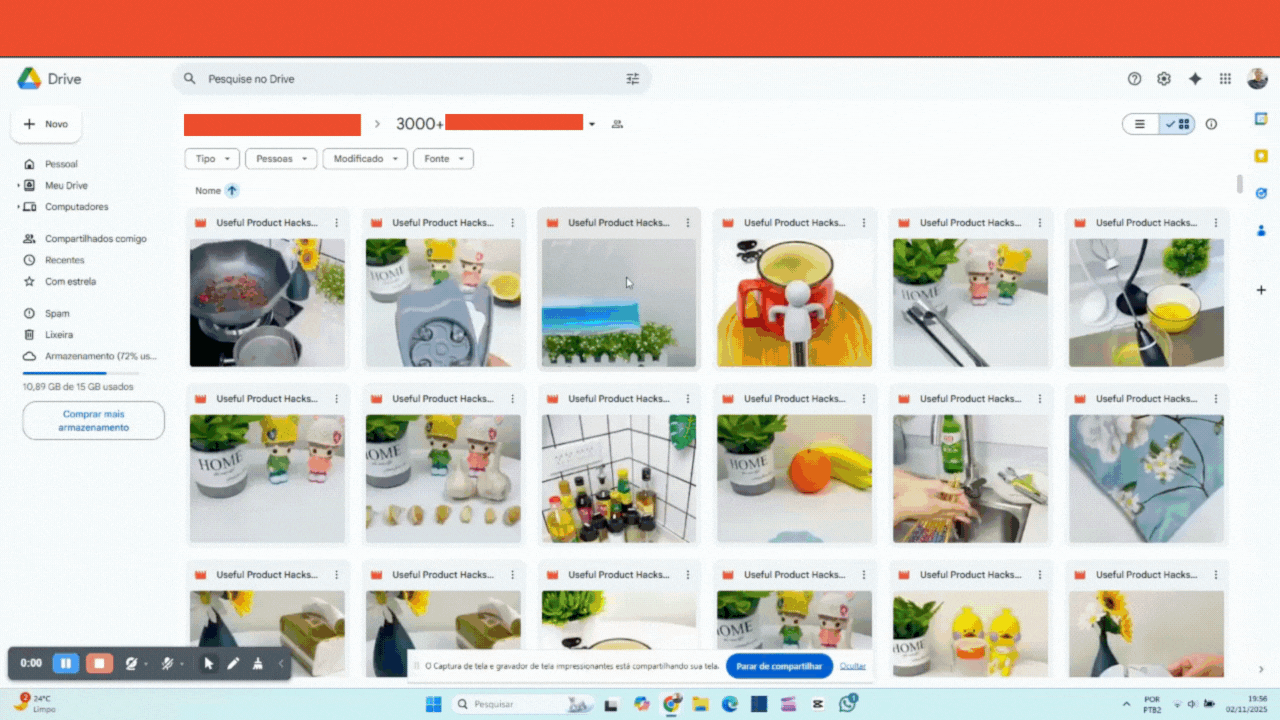
Task: Open Drive settings gear
Action: click(x=1164, y=79)
